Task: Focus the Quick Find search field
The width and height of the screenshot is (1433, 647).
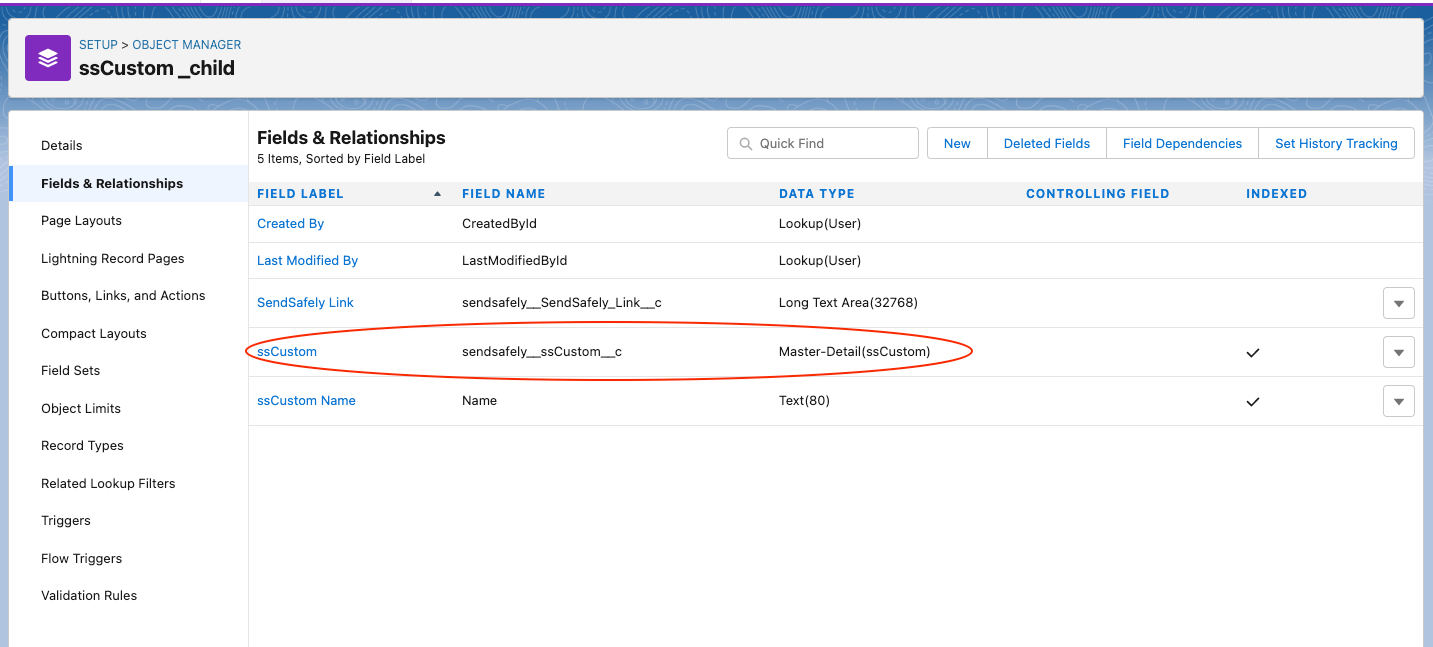Action: (x=823, y=144)
